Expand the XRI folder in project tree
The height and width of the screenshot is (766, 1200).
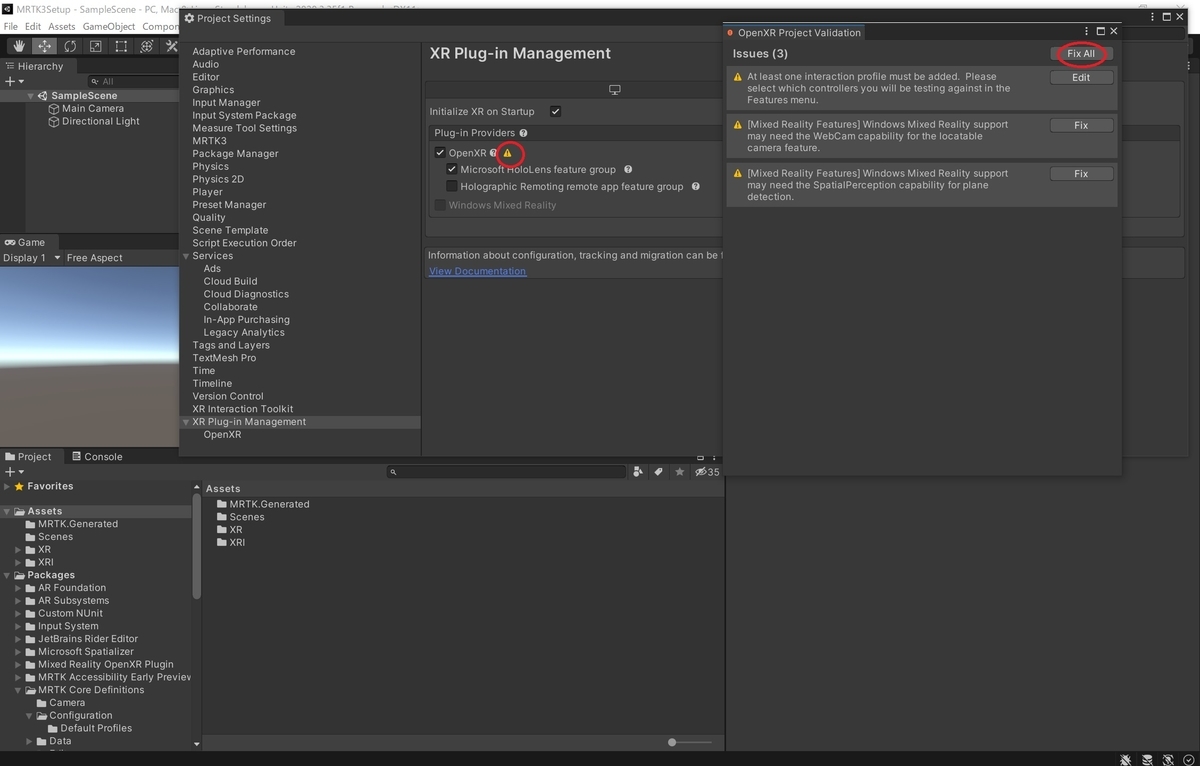(x=18, y=563)
